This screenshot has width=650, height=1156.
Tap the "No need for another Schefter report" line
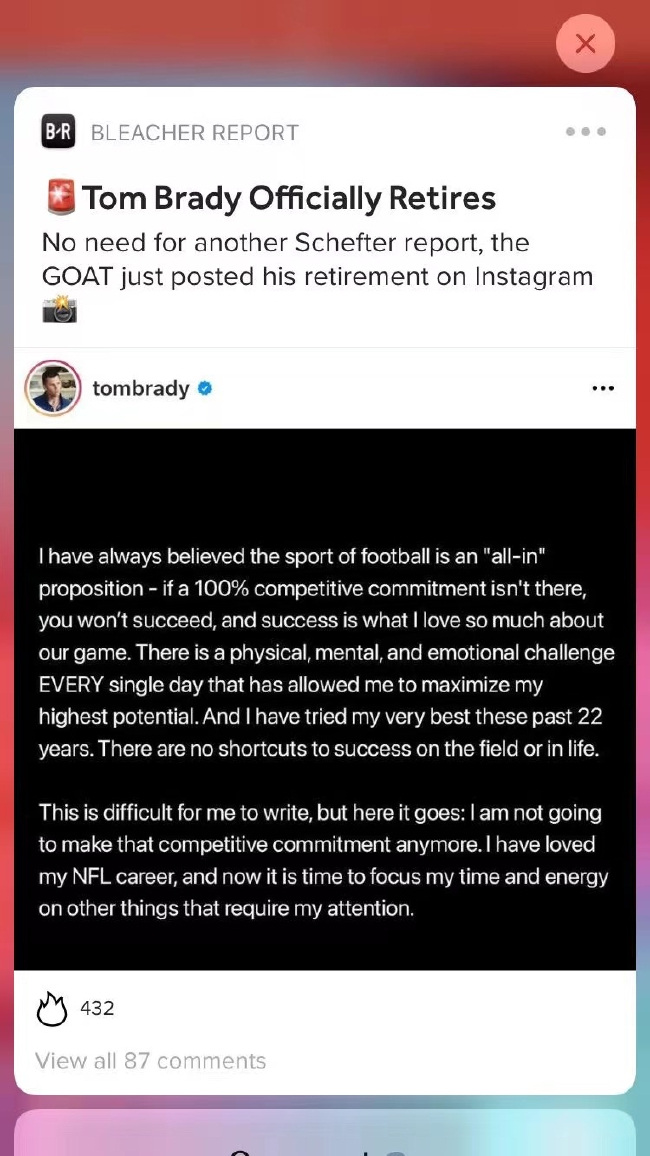click(285, 243)
